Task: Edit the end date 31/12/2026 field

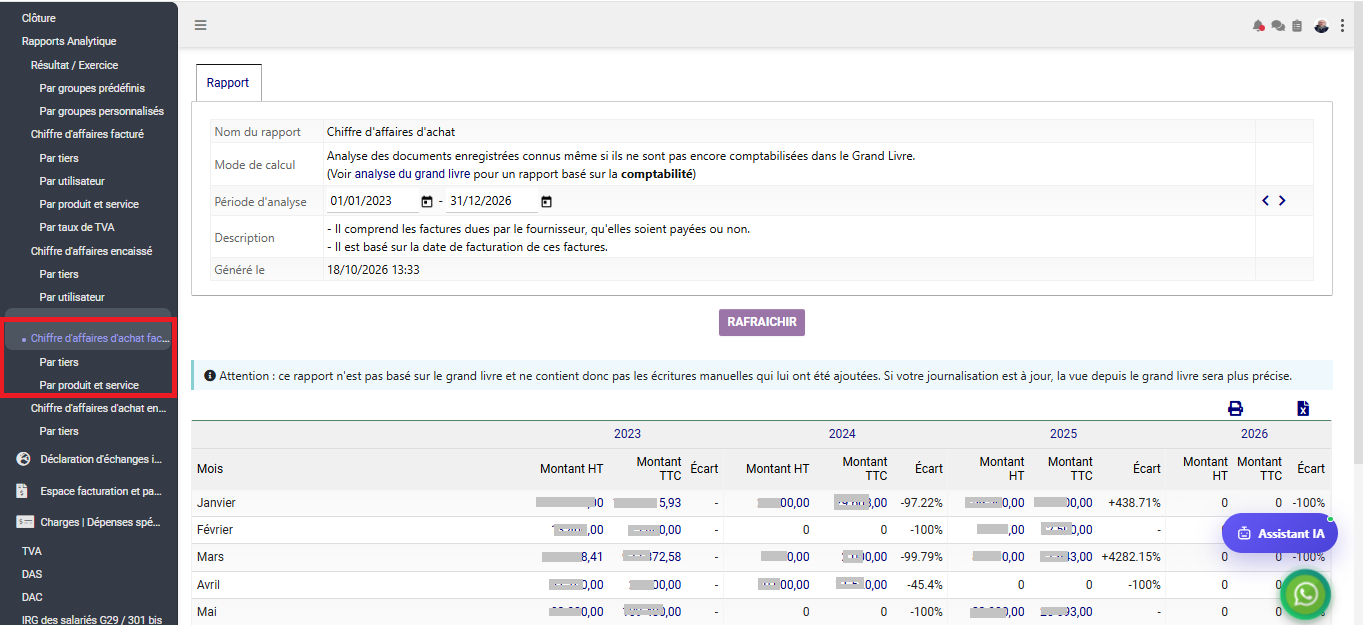Action: (x=492, y=201)
